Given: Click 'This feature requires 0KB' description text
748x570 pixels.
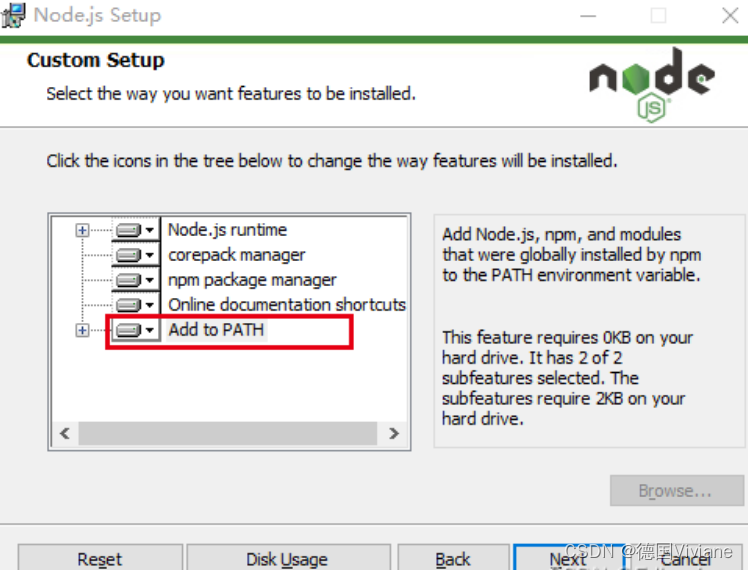Looking at the screenshot, I should point(567,378).
